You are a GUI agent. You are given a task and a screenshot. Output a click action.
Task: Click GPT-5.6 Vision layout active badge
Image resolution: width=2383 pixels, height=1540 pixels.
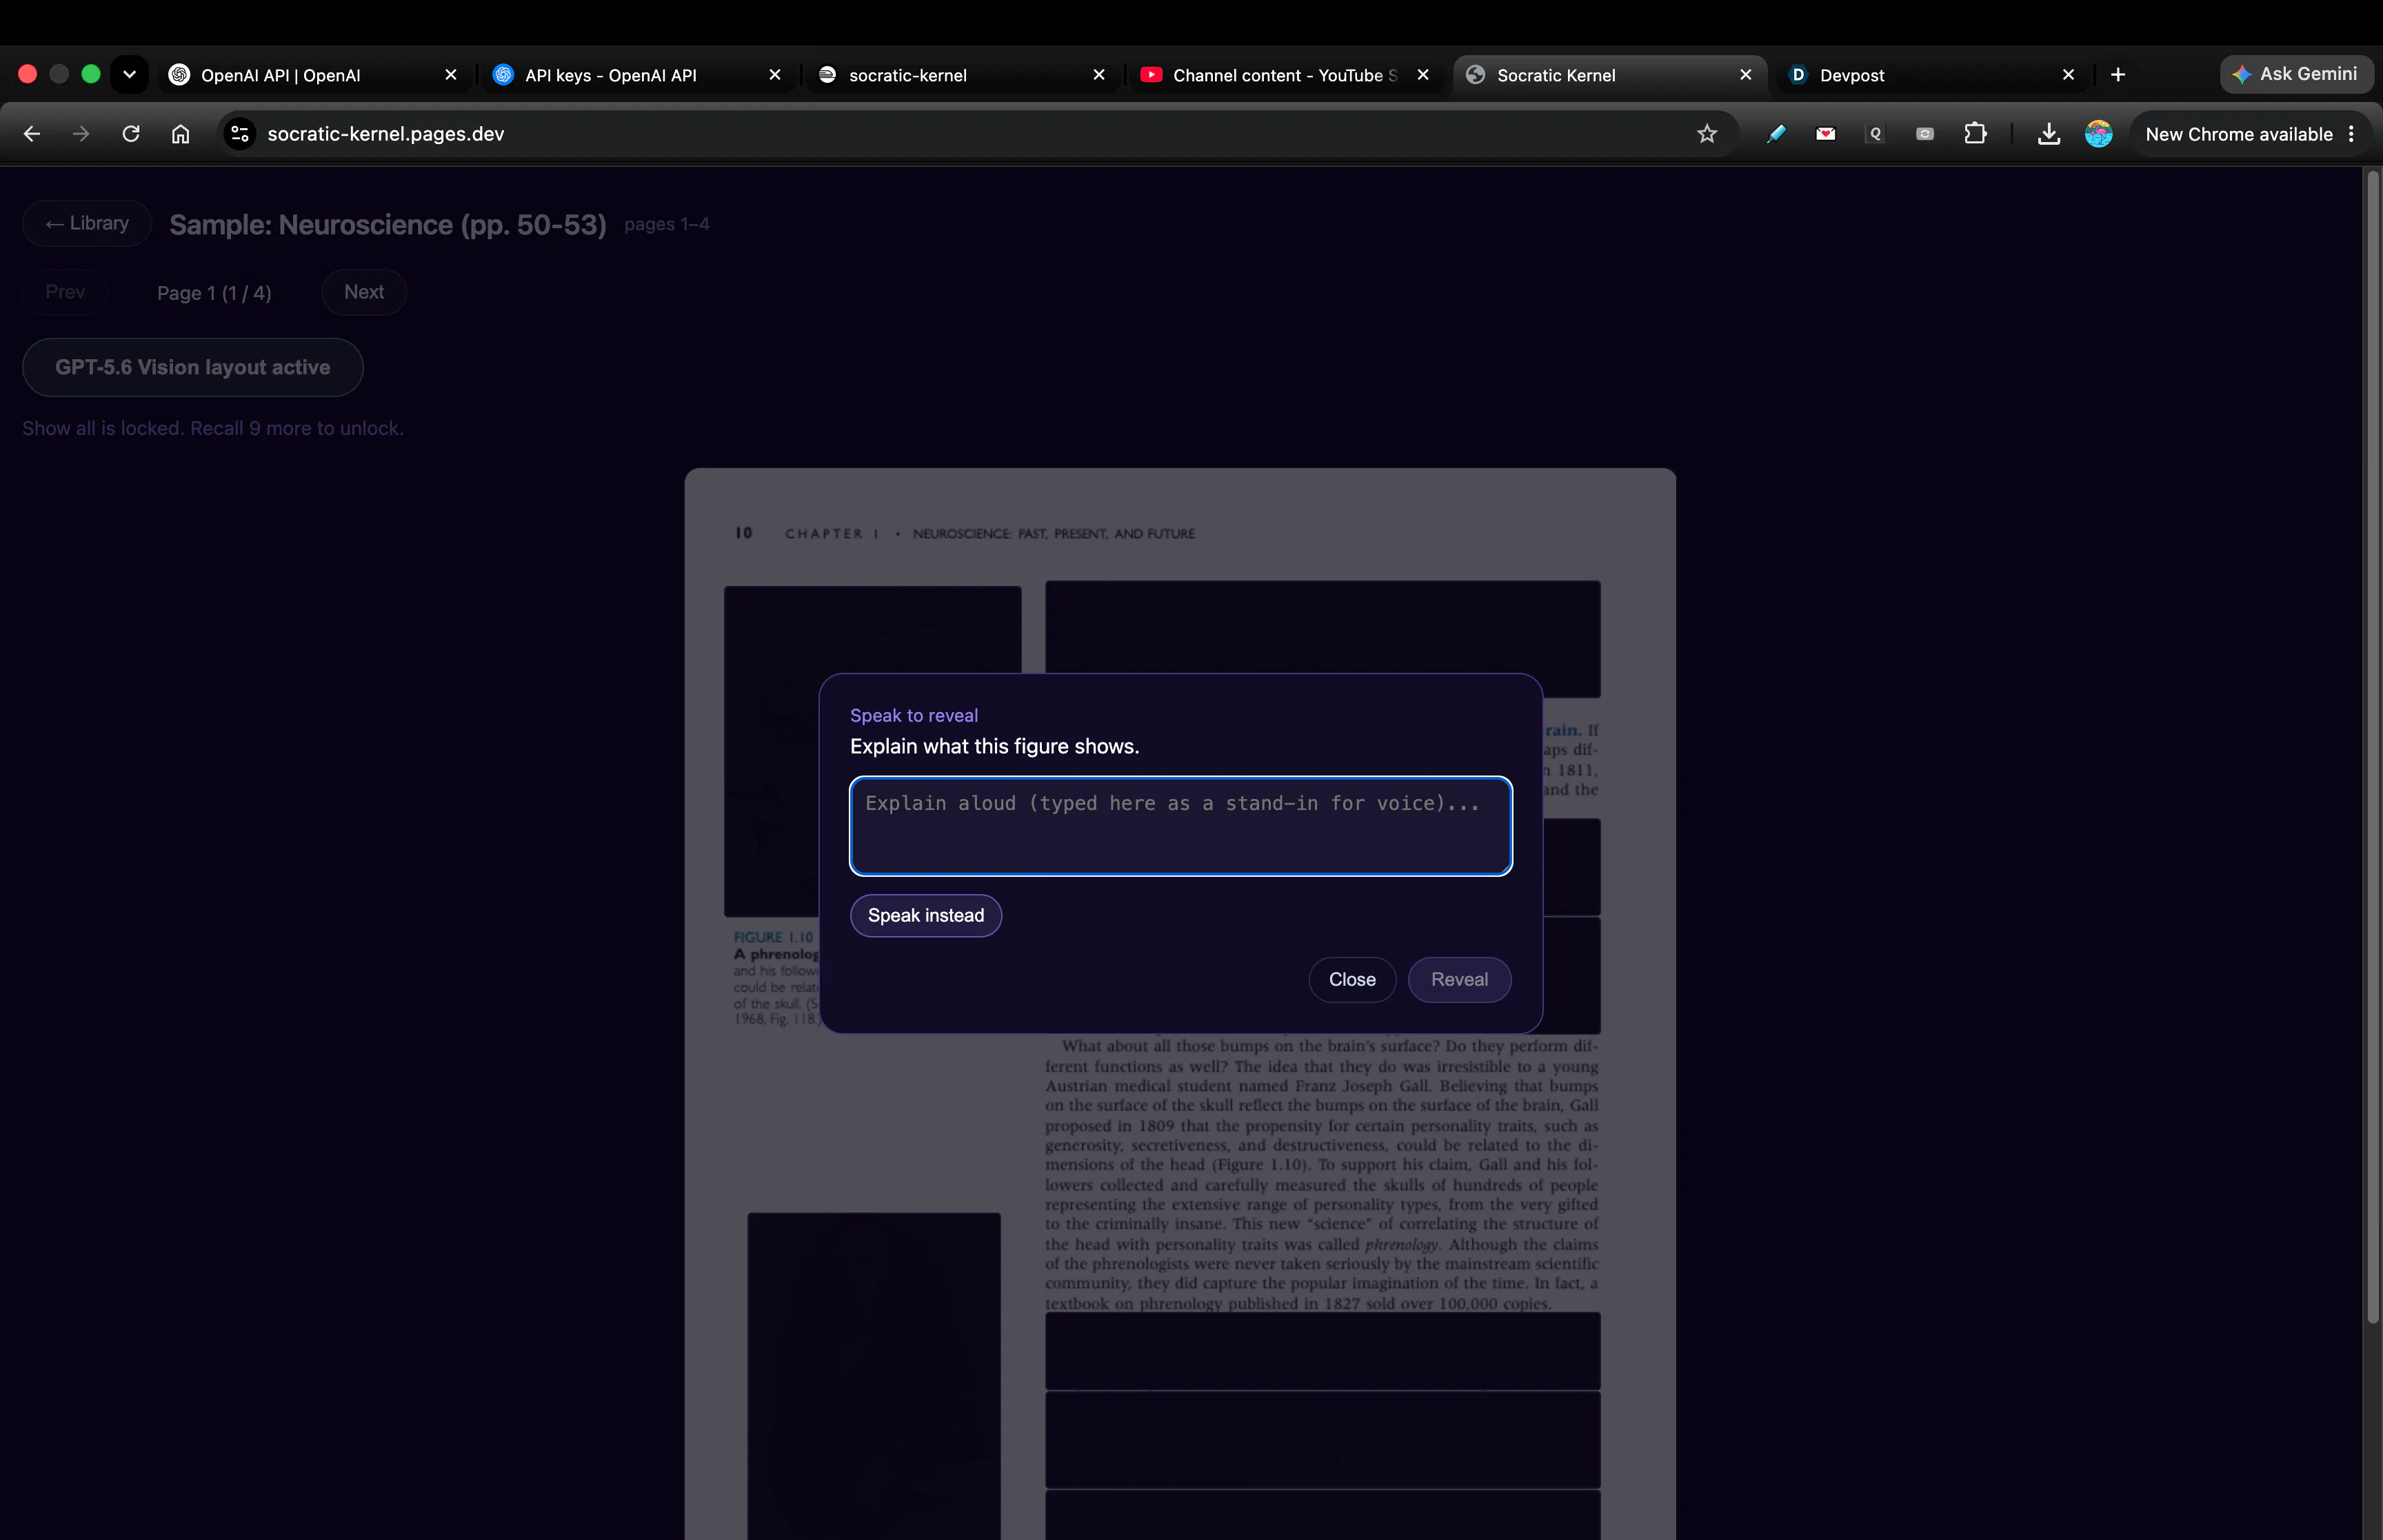(193, 367)
